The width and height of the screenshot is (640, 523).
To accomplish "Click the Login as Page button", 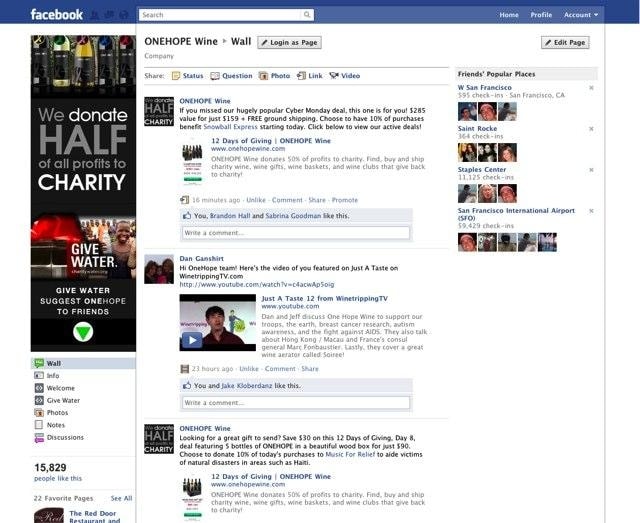I will pos(289,42).
